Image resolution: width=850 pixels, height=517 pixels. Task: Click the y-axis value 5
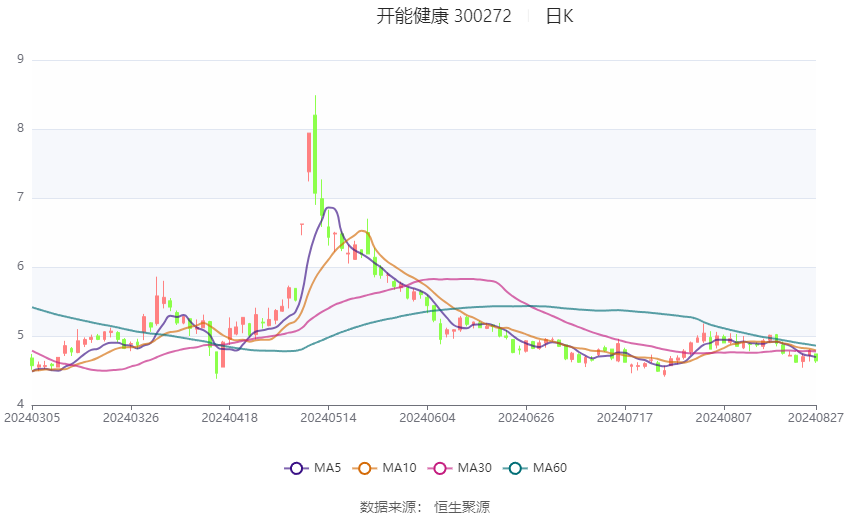coord(21,335)
